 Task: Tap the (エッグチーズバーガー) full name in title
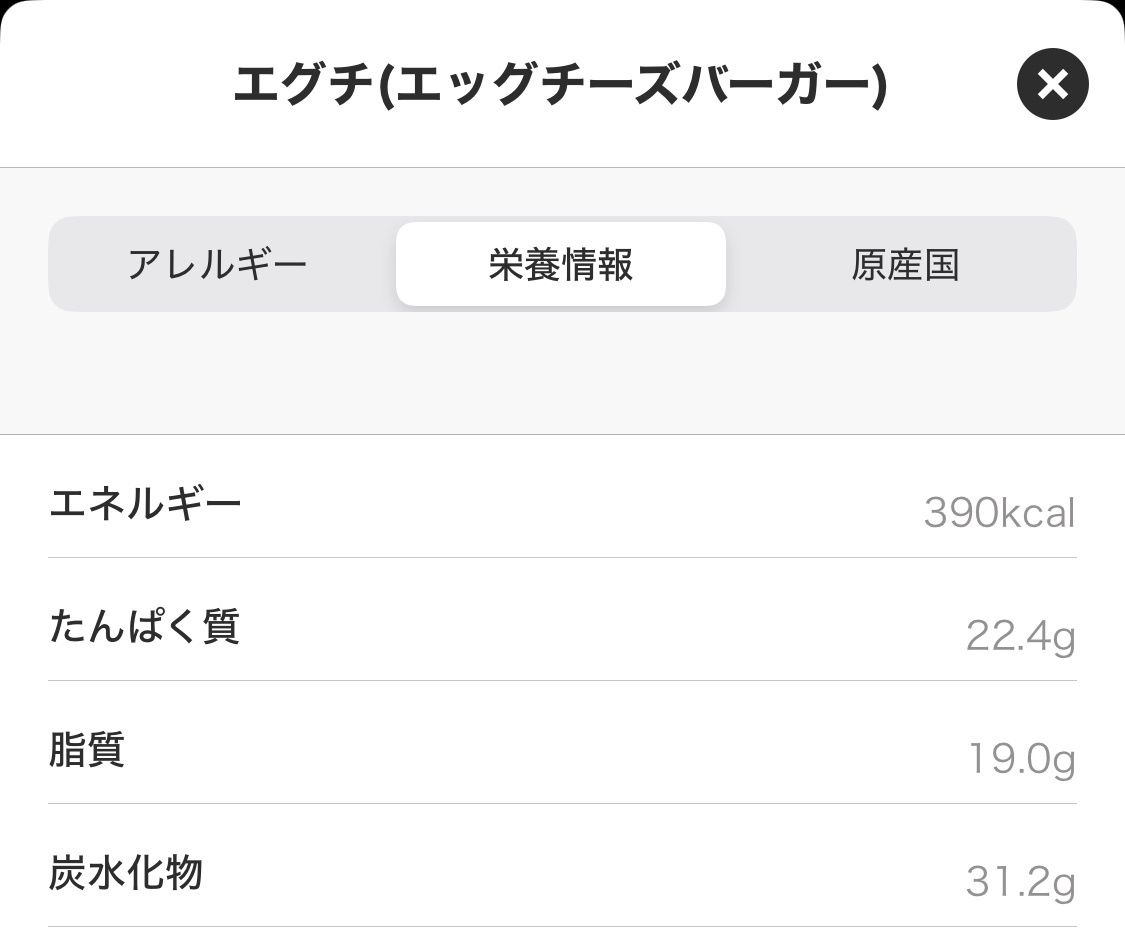coord(633,86)
